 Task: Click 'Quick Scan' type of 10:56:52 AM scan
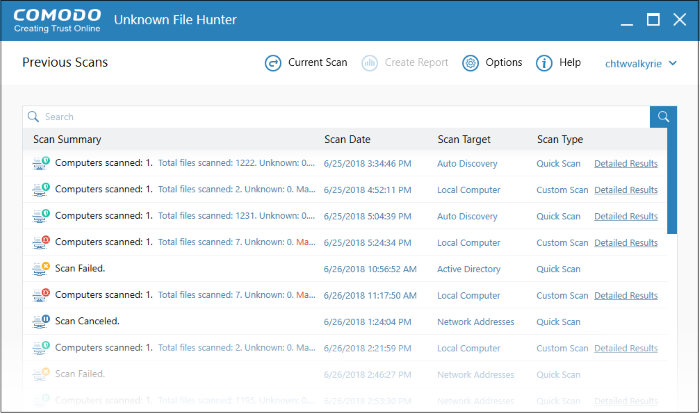(558, 269)
